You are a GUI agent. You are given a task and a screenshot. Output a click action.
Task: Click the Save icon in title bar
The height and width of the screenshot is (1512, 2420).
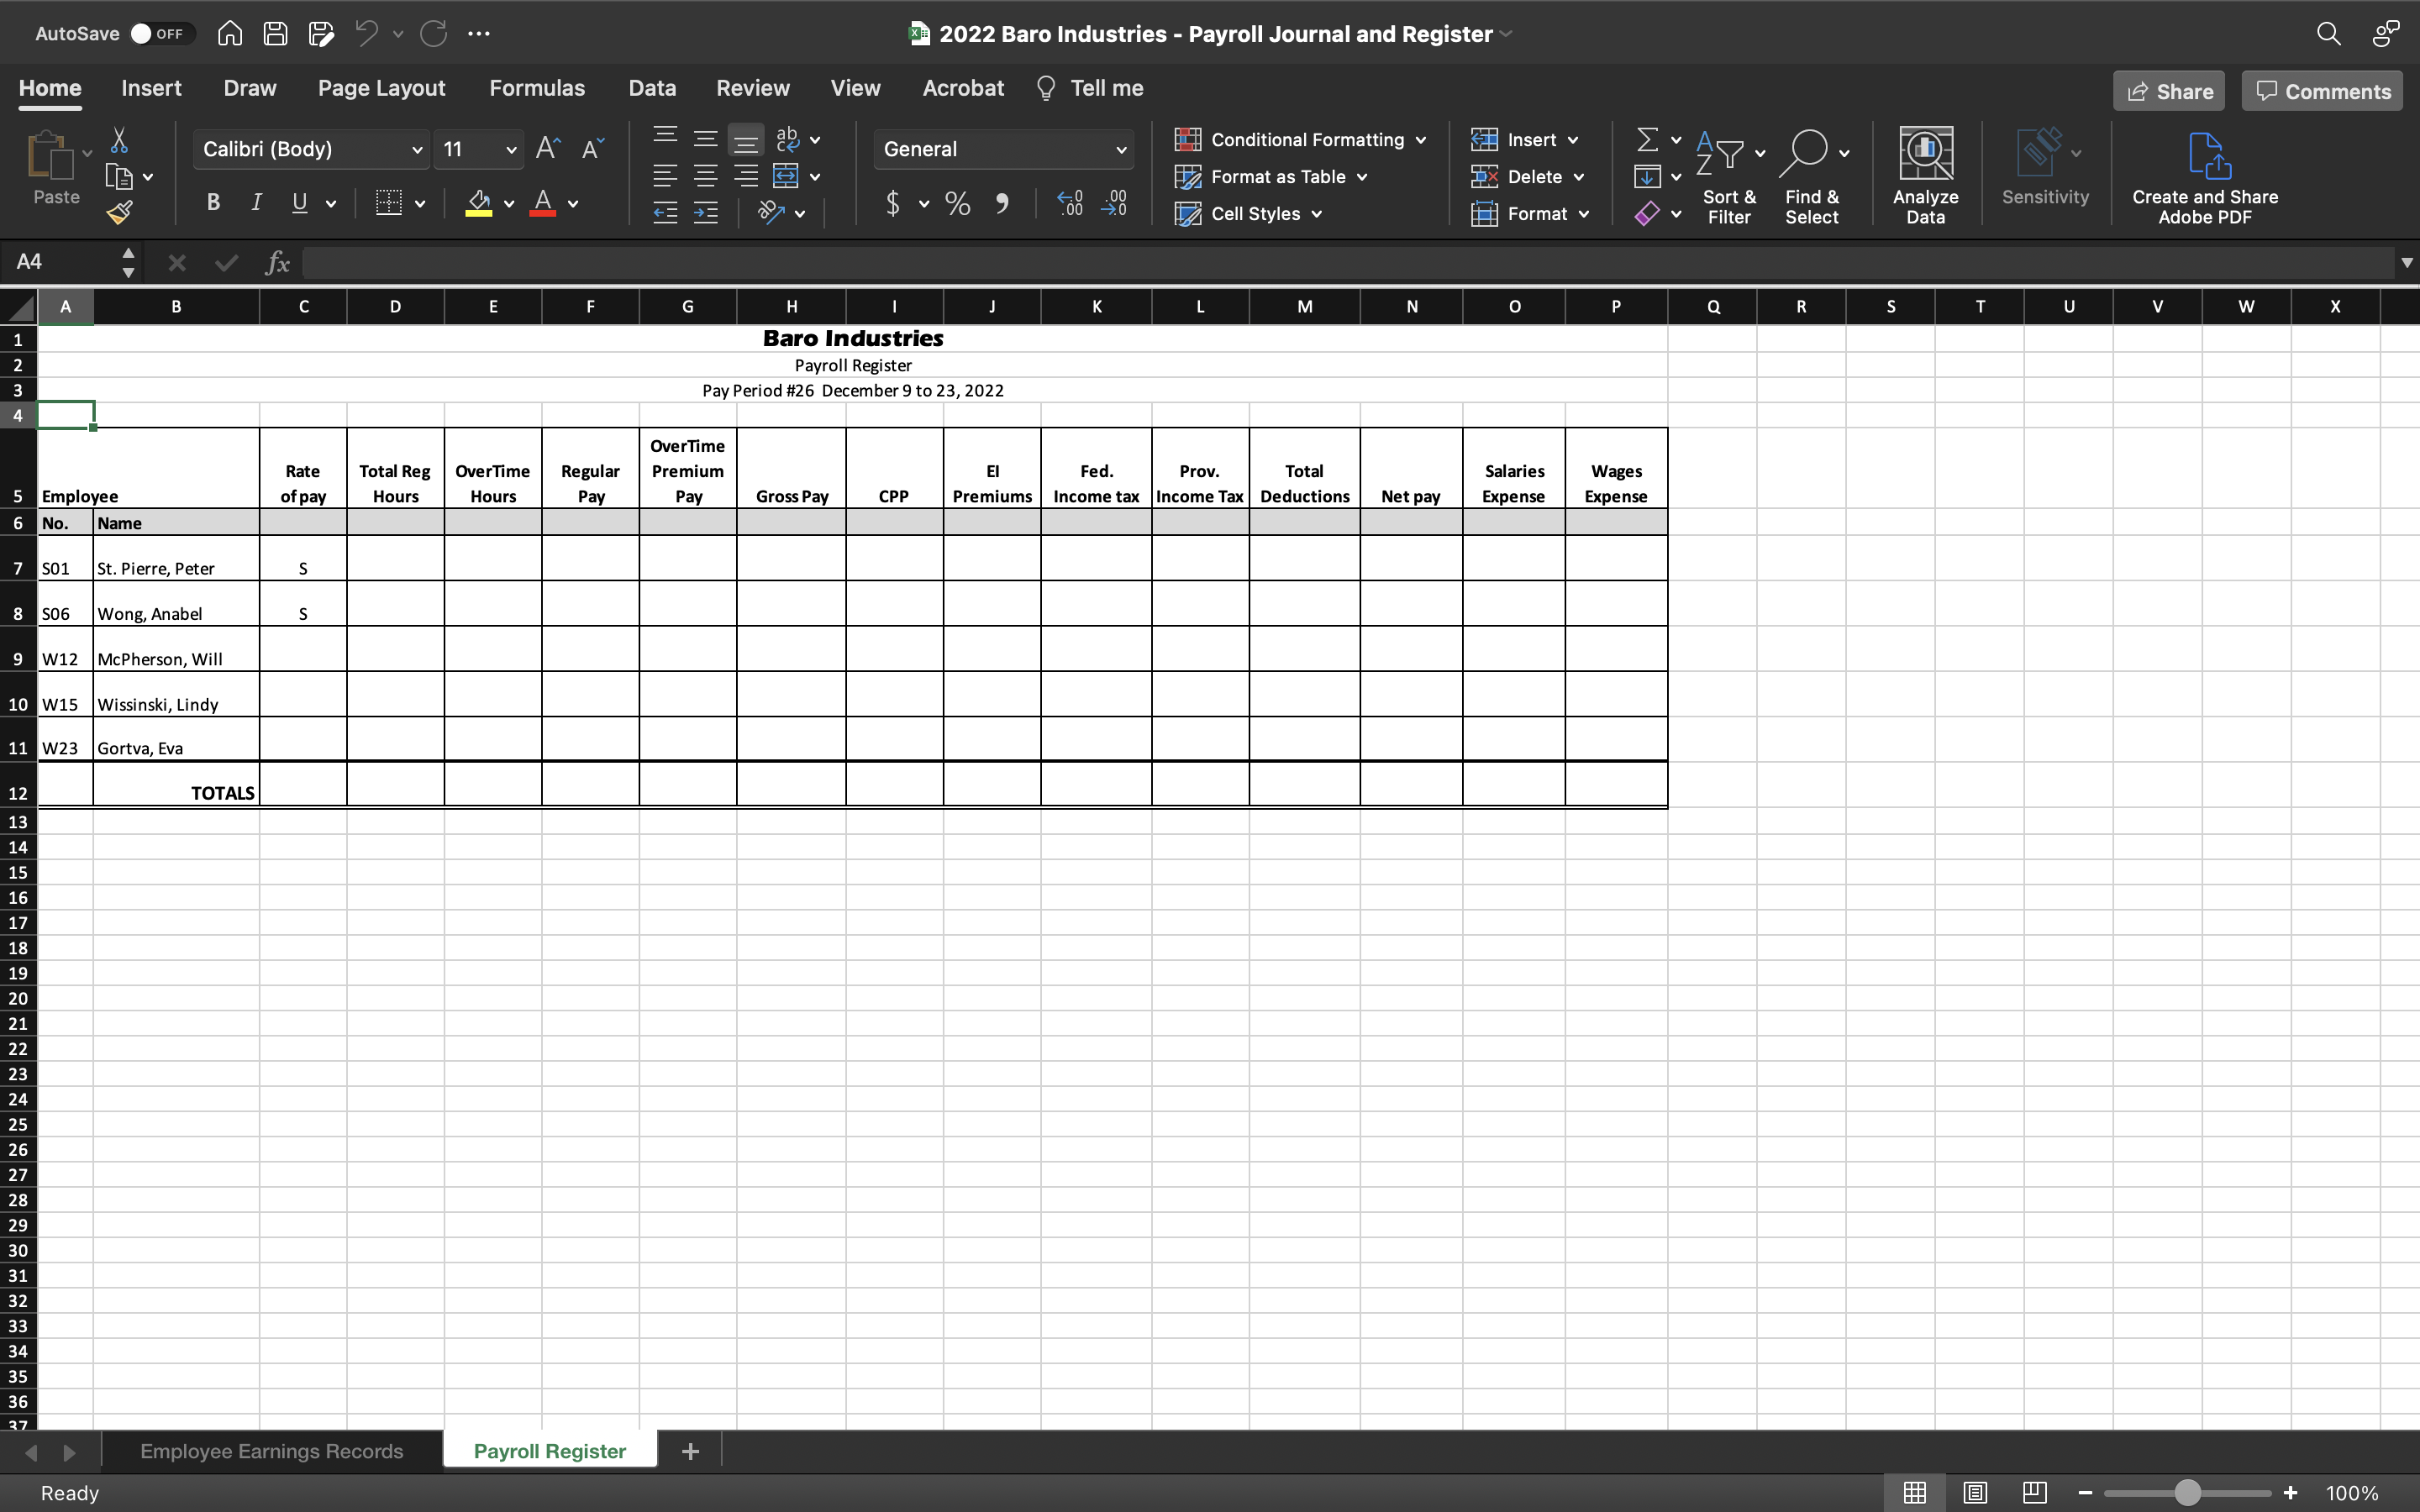tap(275, 34)
